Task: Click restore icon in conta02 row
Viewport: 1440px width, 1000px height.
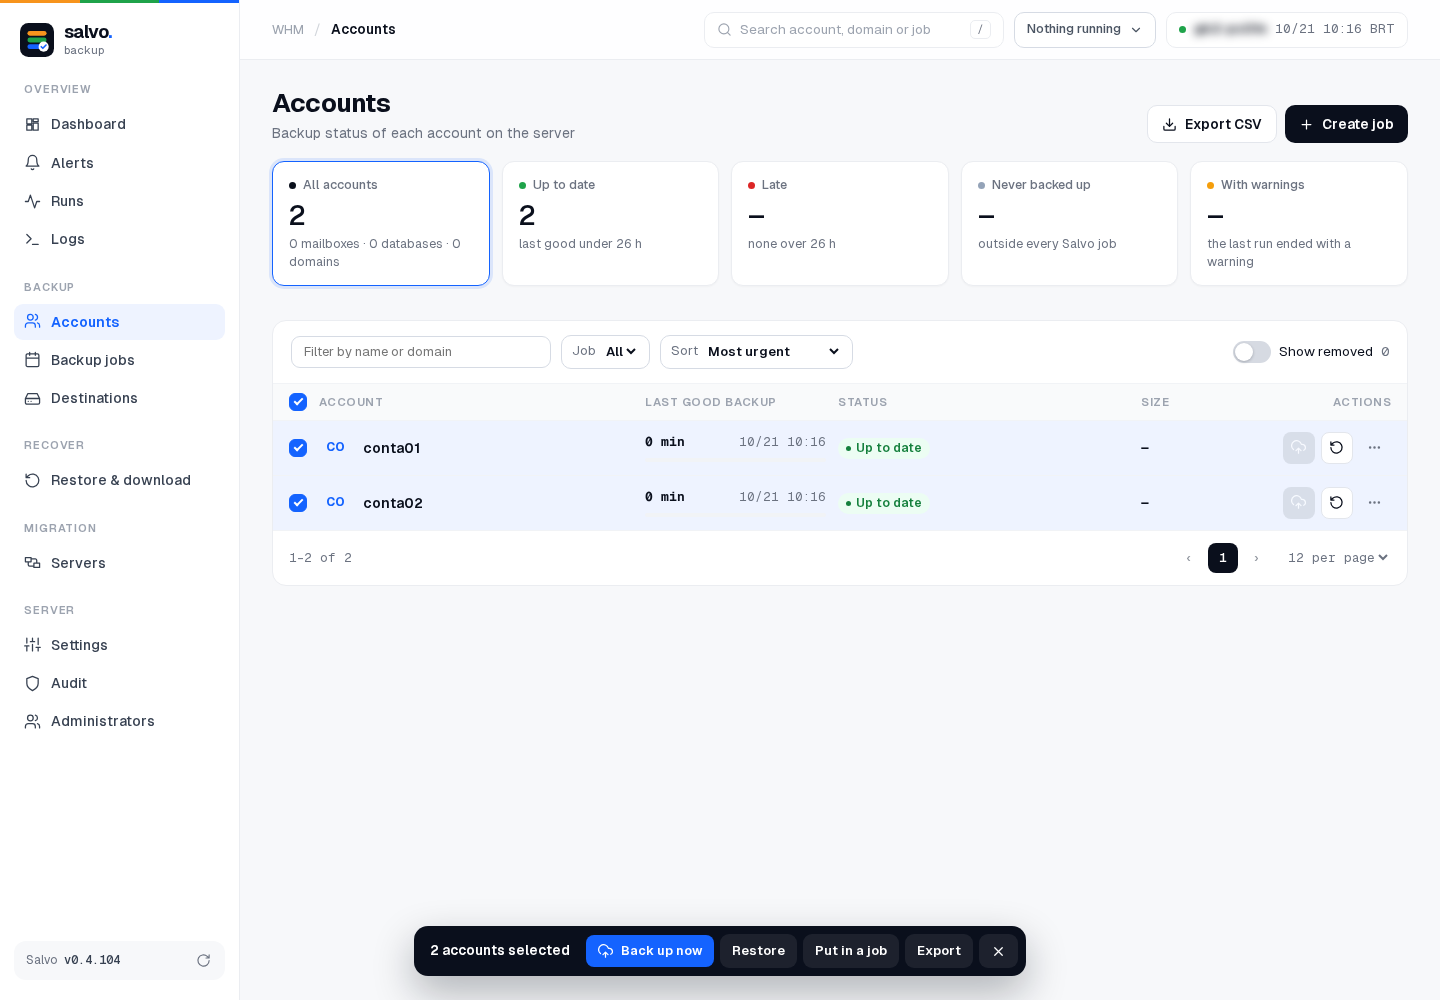Action: (1337, 503)
